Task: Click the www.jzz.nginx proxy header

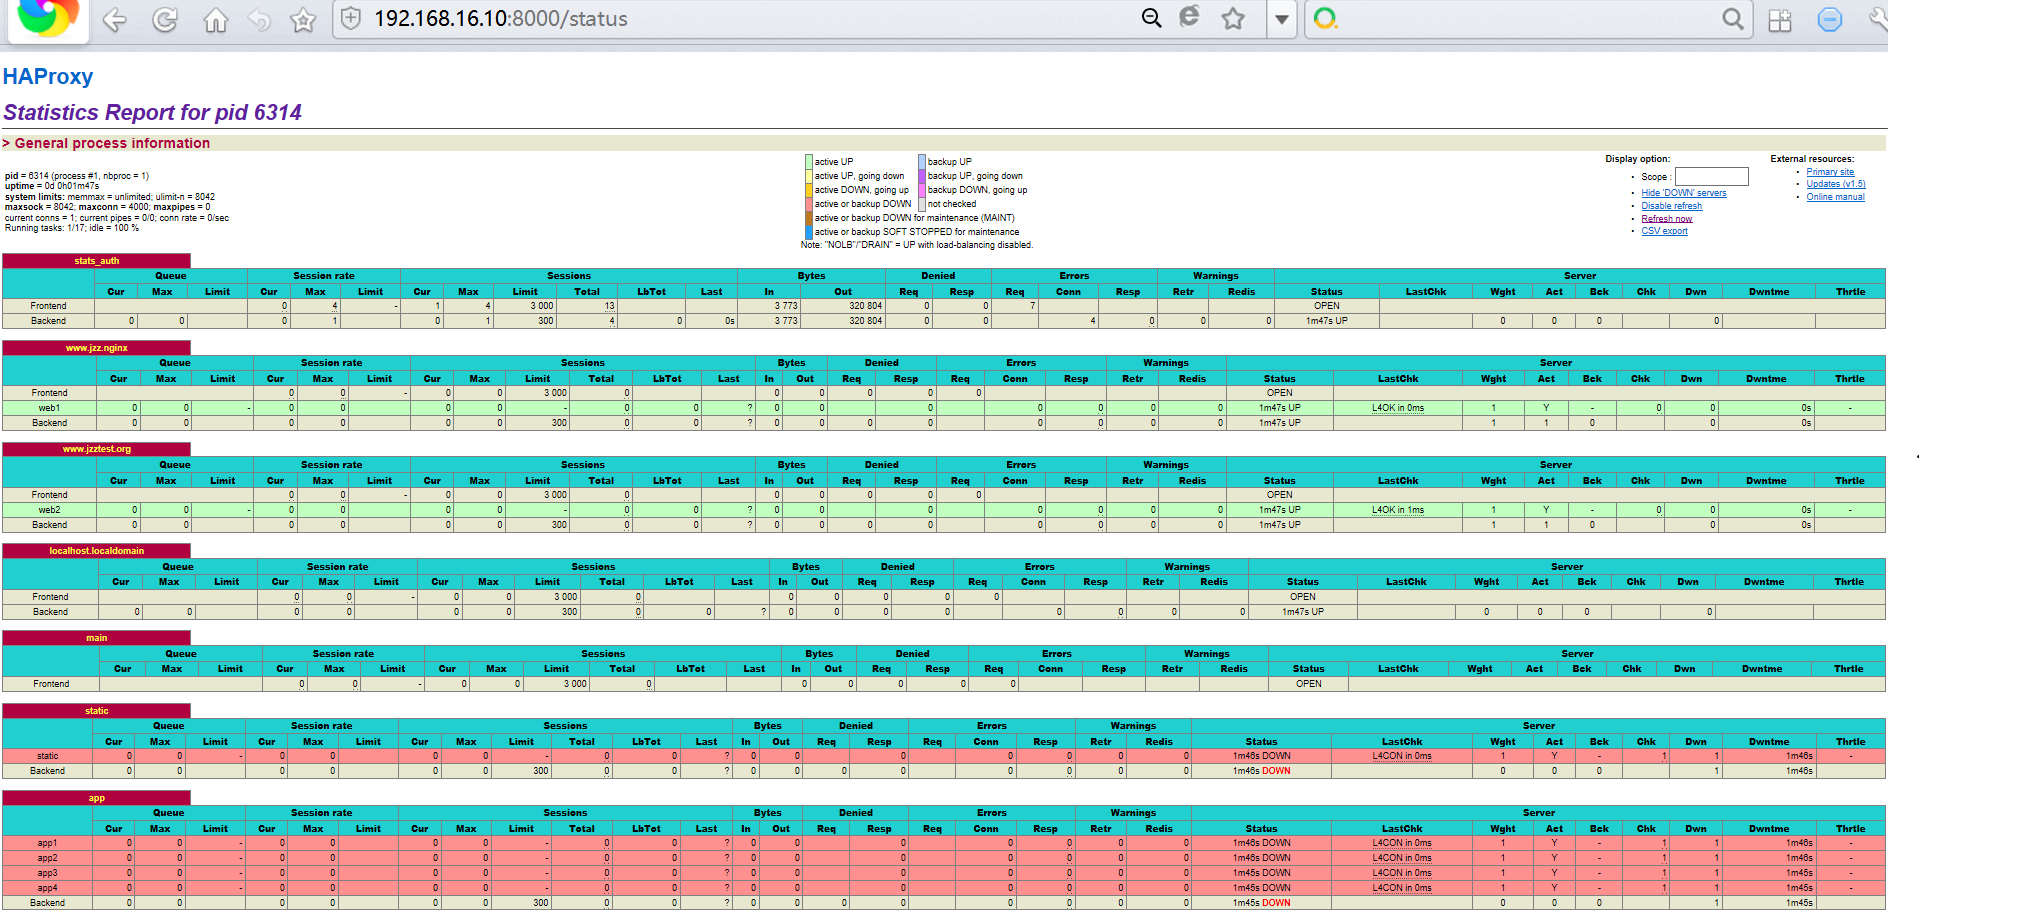Action: 96,348
